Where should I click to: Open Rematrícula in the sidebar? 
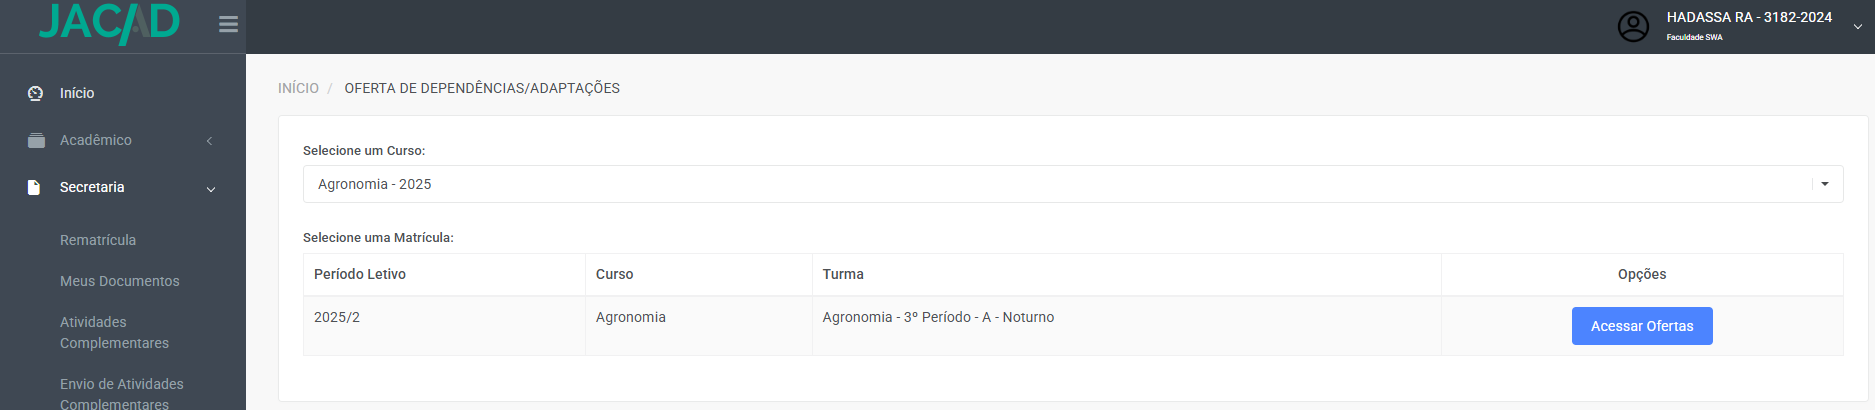click(x=98, y=240)
